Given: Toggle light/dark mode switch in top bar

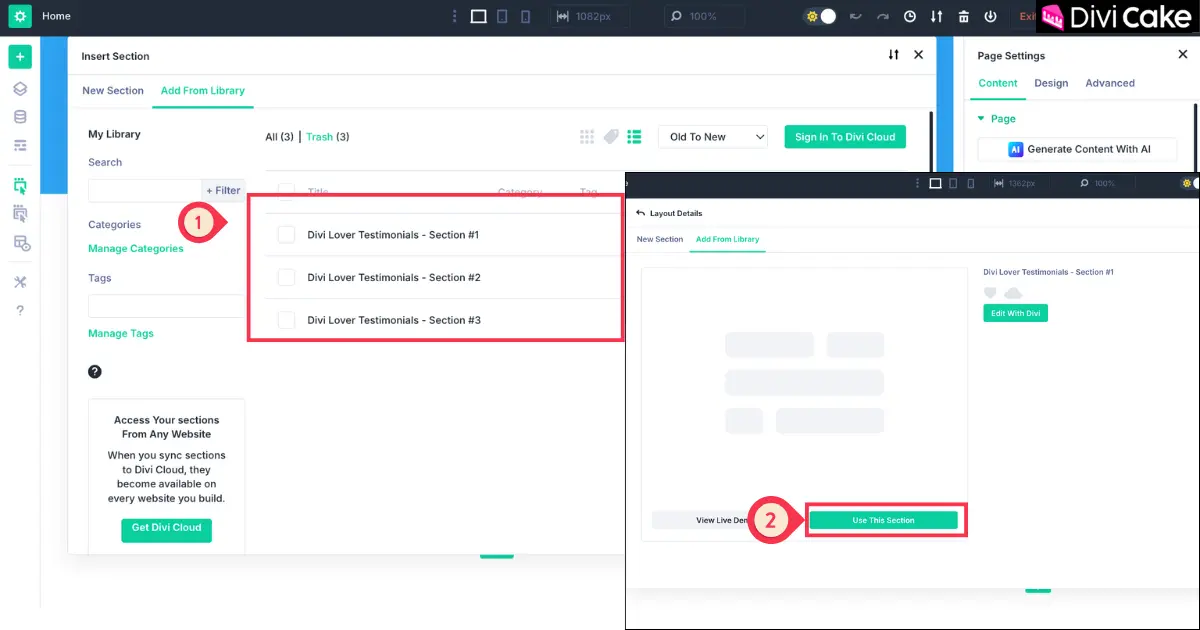Looking at the screenshot, I should click(820, 16).
